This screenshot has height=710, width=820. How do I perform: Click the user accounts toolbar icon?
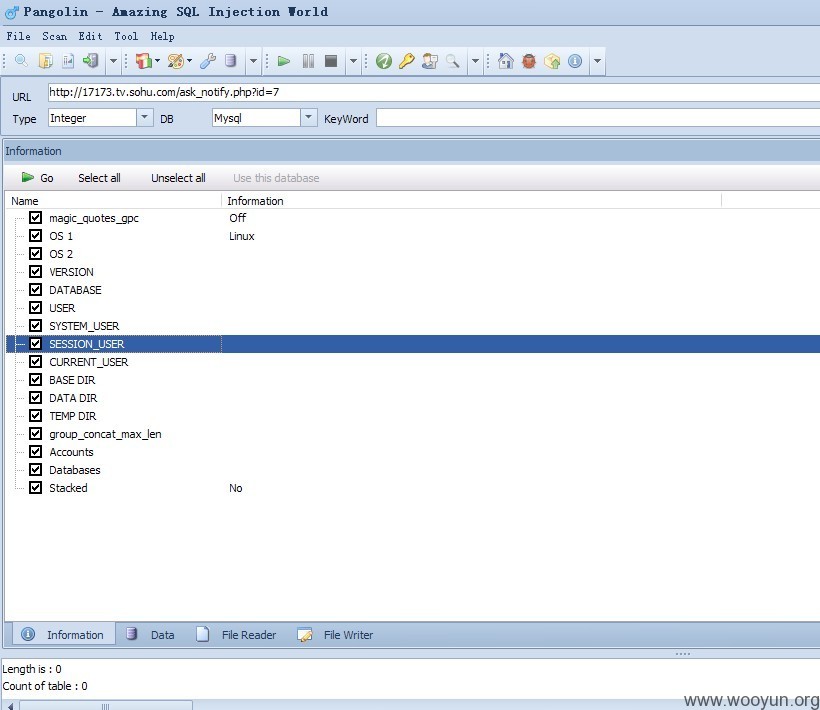click(x=429, y=61)
